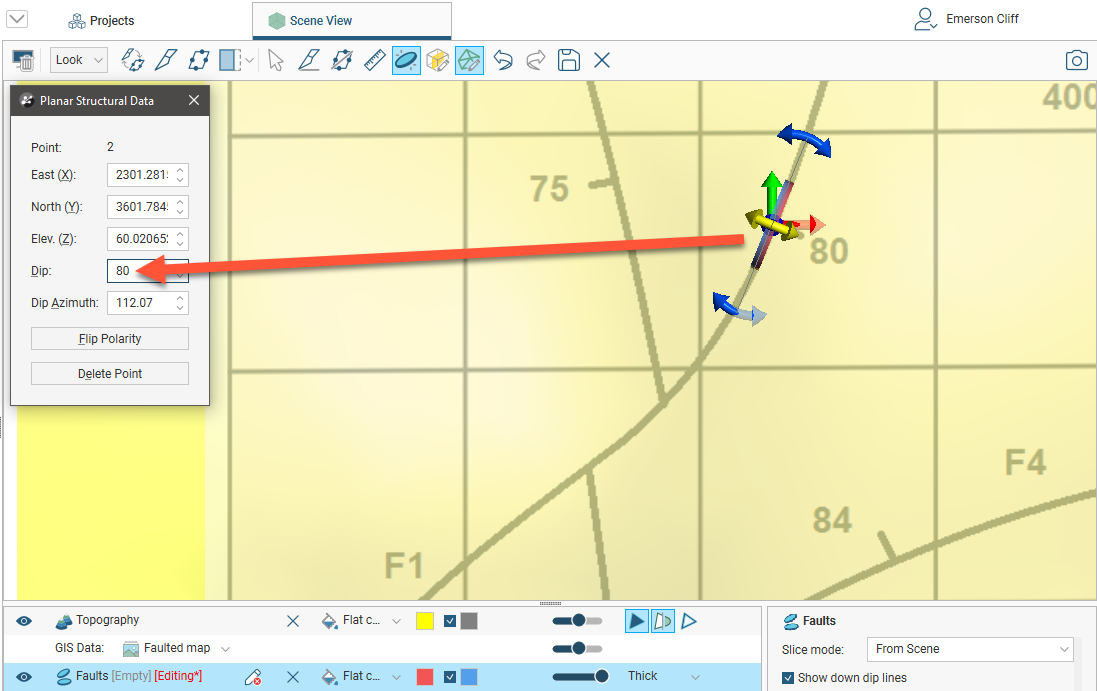Screen dimensions: 1097x691
Task: Click the Faults blue colour swatch
Action: pyautogui.click(x=469, y=677)
